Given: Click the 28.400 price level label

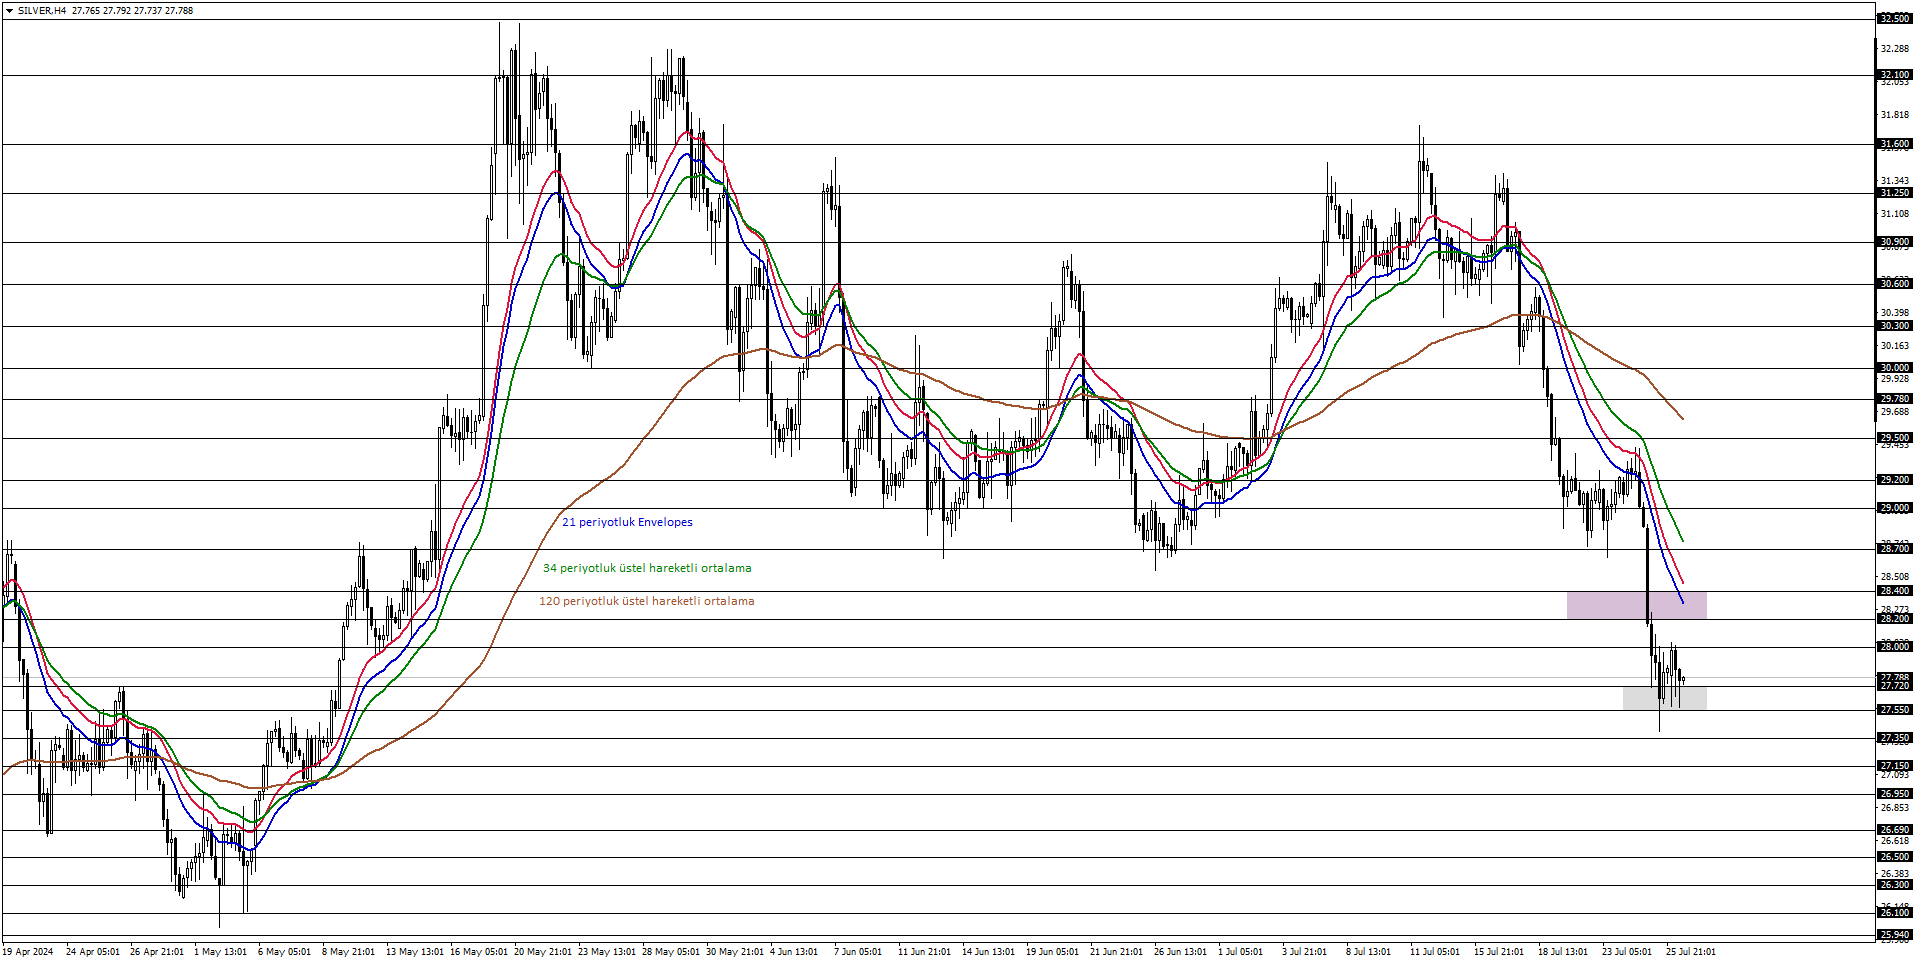Looking at the screenshot, I should point(1895,591).
